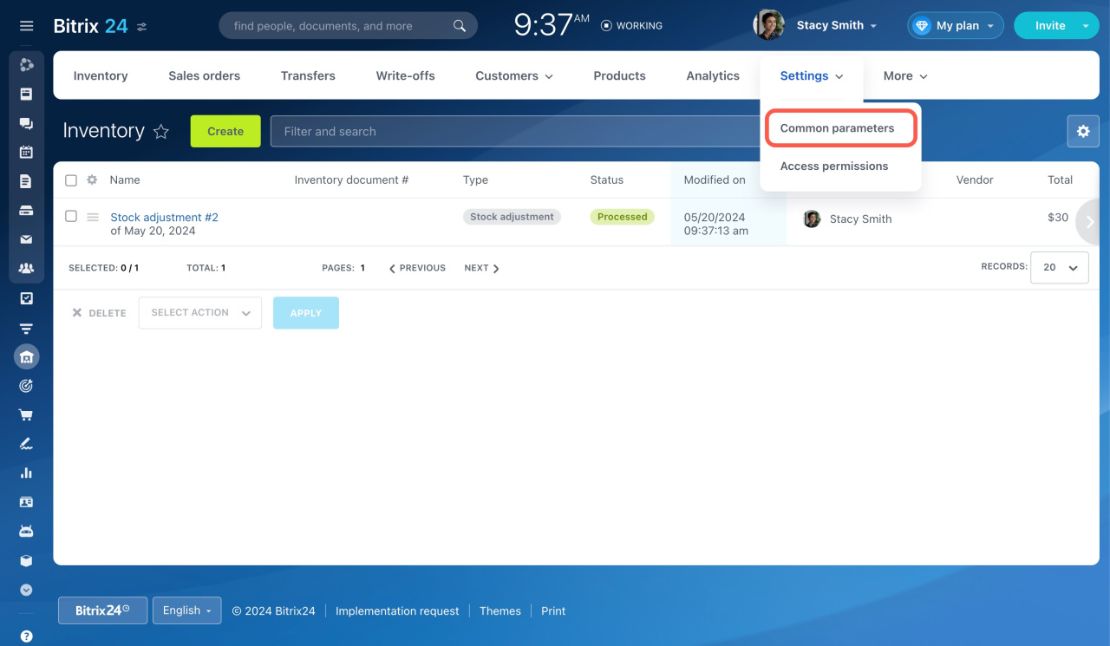Check the Stock adjustment #2 row checkbox

pos(71,217)
